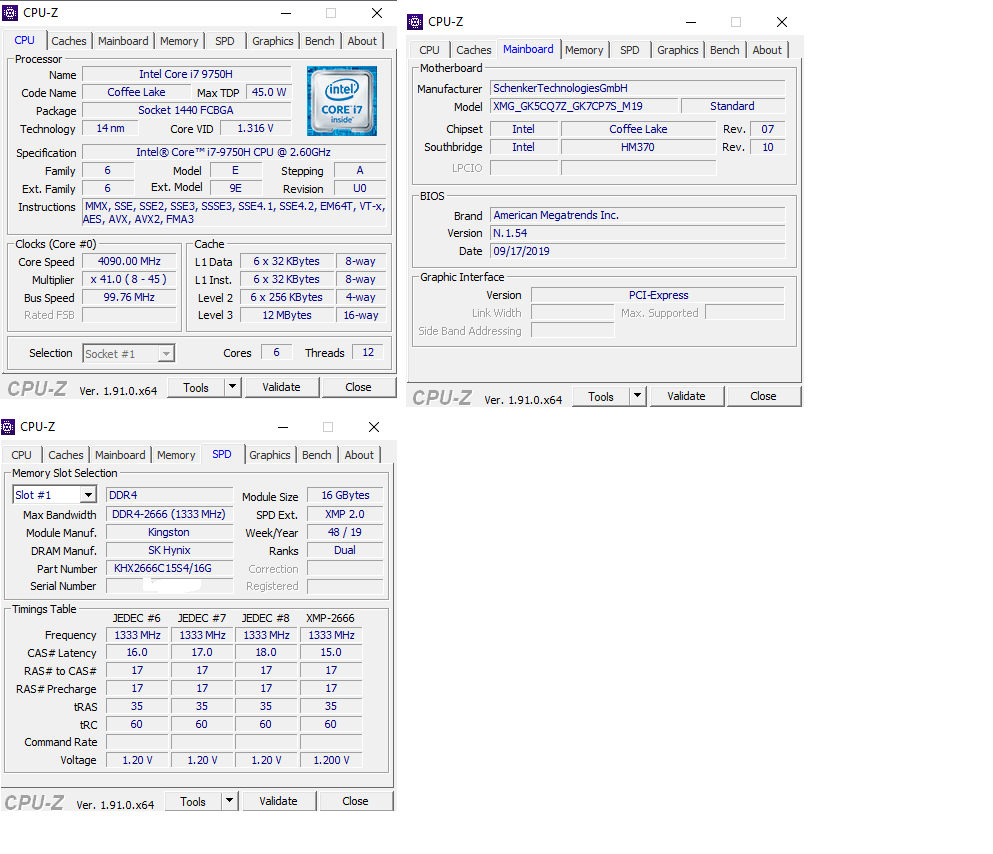
Task: Open the Socket #1 selection dropdown
Action: 129,353
